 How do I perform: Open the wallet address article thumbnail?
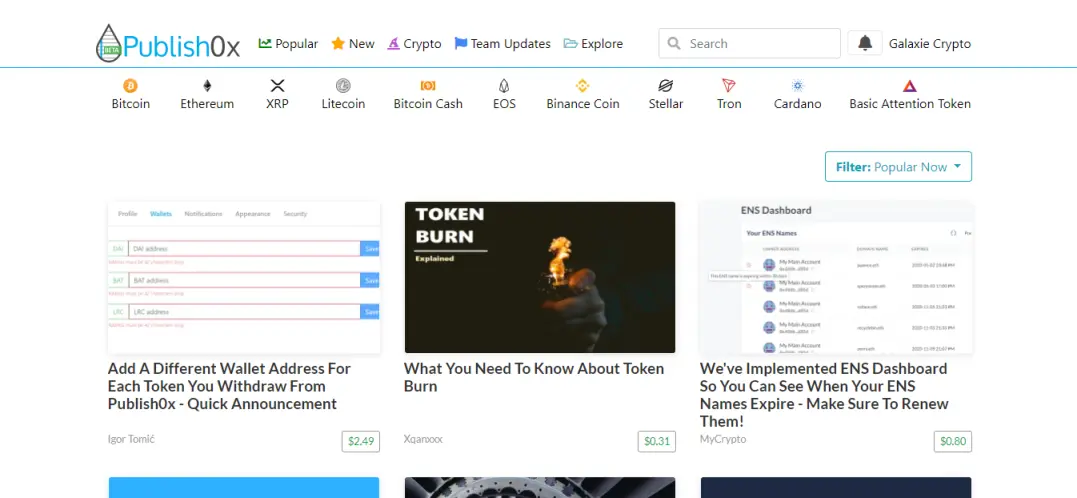pyautogui.click(x=244, y=278)
